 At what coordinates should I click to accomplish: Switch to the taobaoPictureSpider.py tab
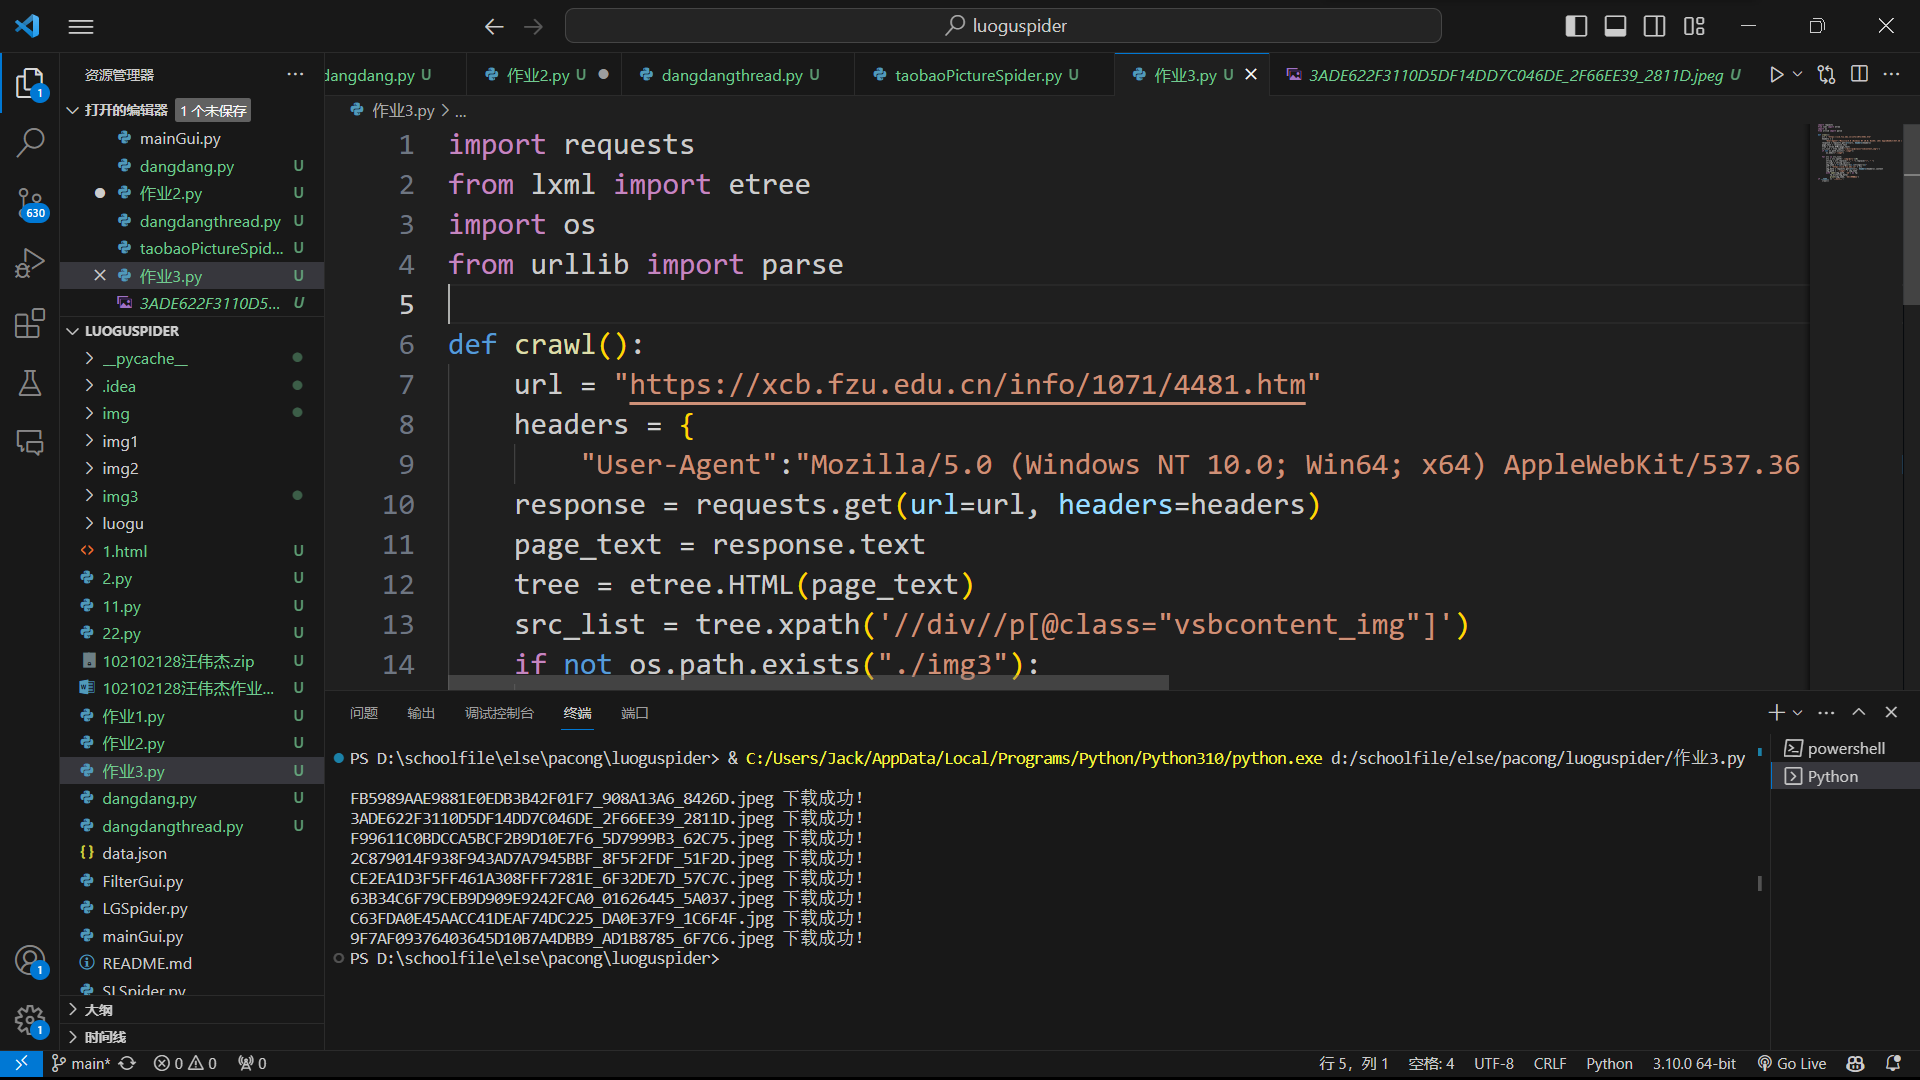tap(977, 75)
